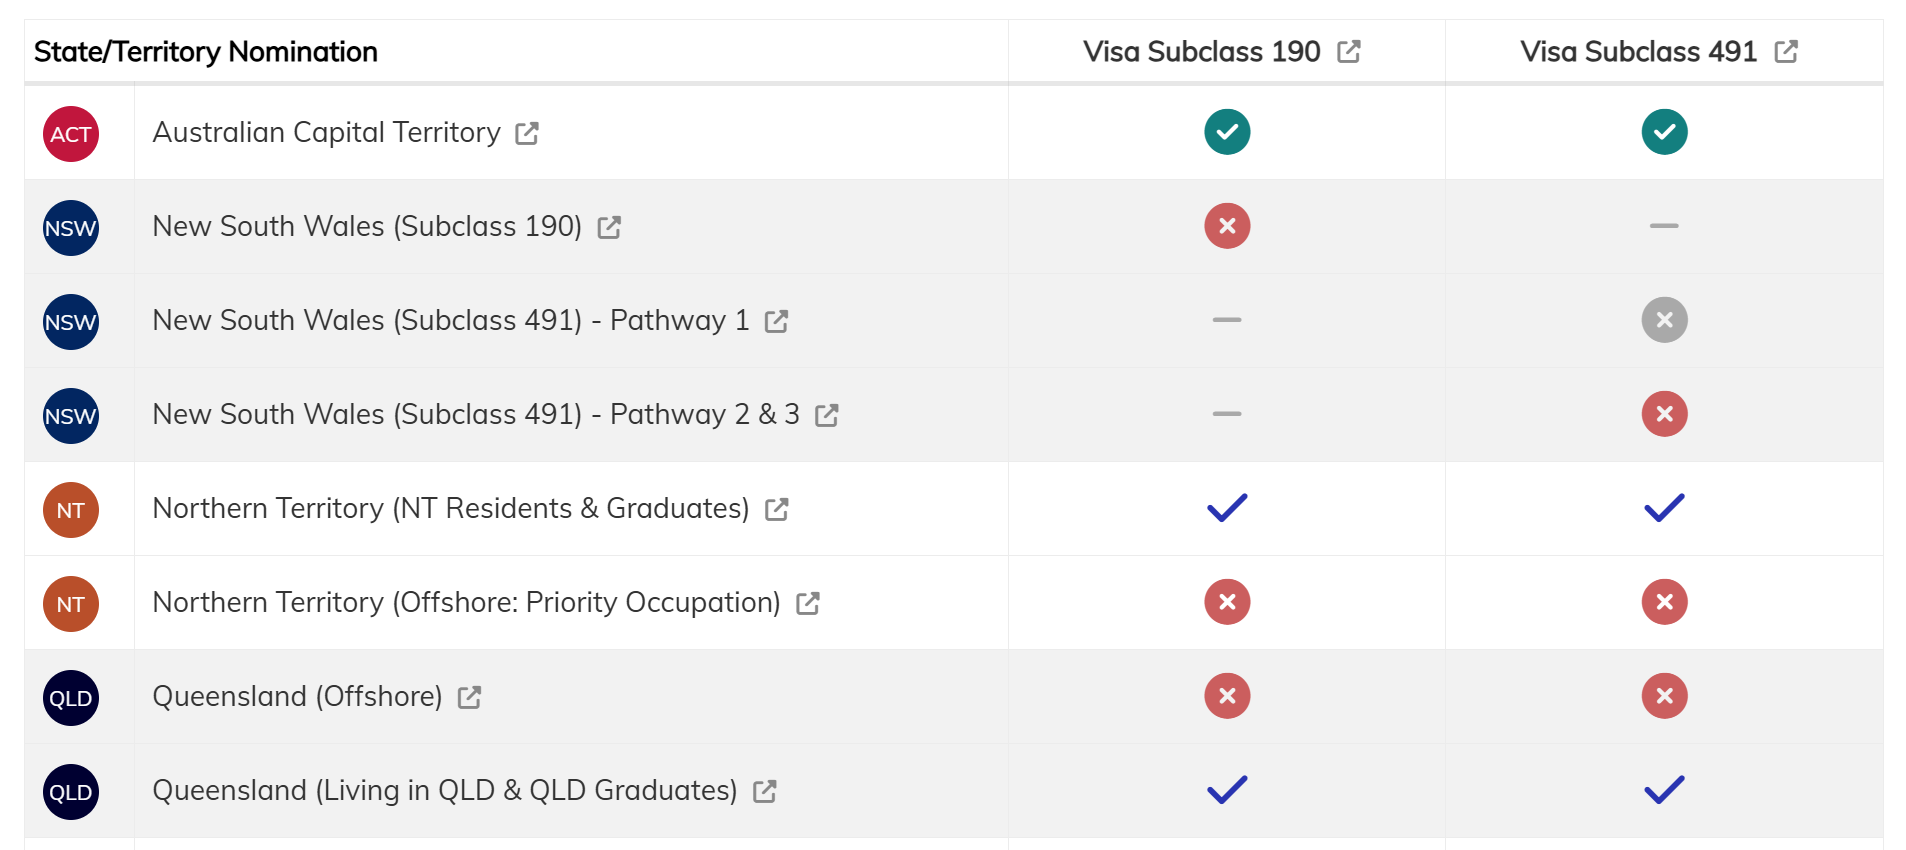The image size is (1906, 850).
Task: Click external link icon for NSW 491 Pathway 1
Action: tap(776, 321)
